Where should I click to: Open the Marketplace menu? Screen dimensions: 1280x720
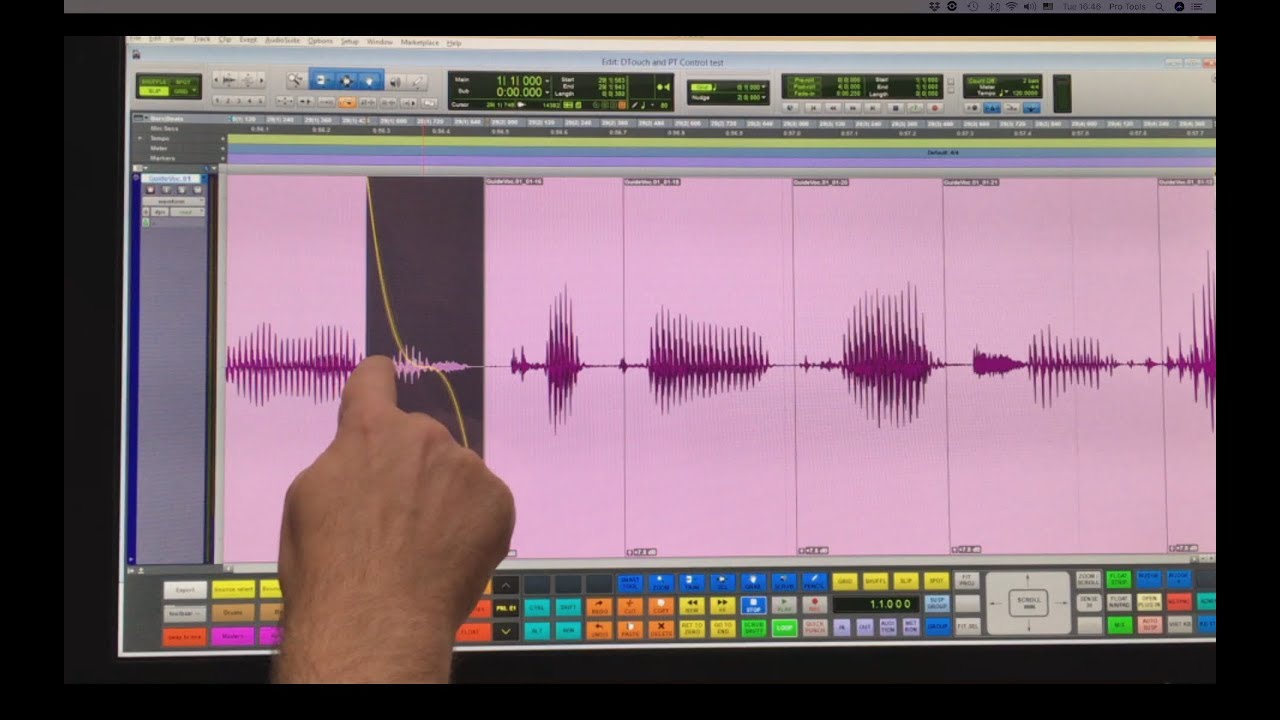pyautogui.click(x=420, y=42)
